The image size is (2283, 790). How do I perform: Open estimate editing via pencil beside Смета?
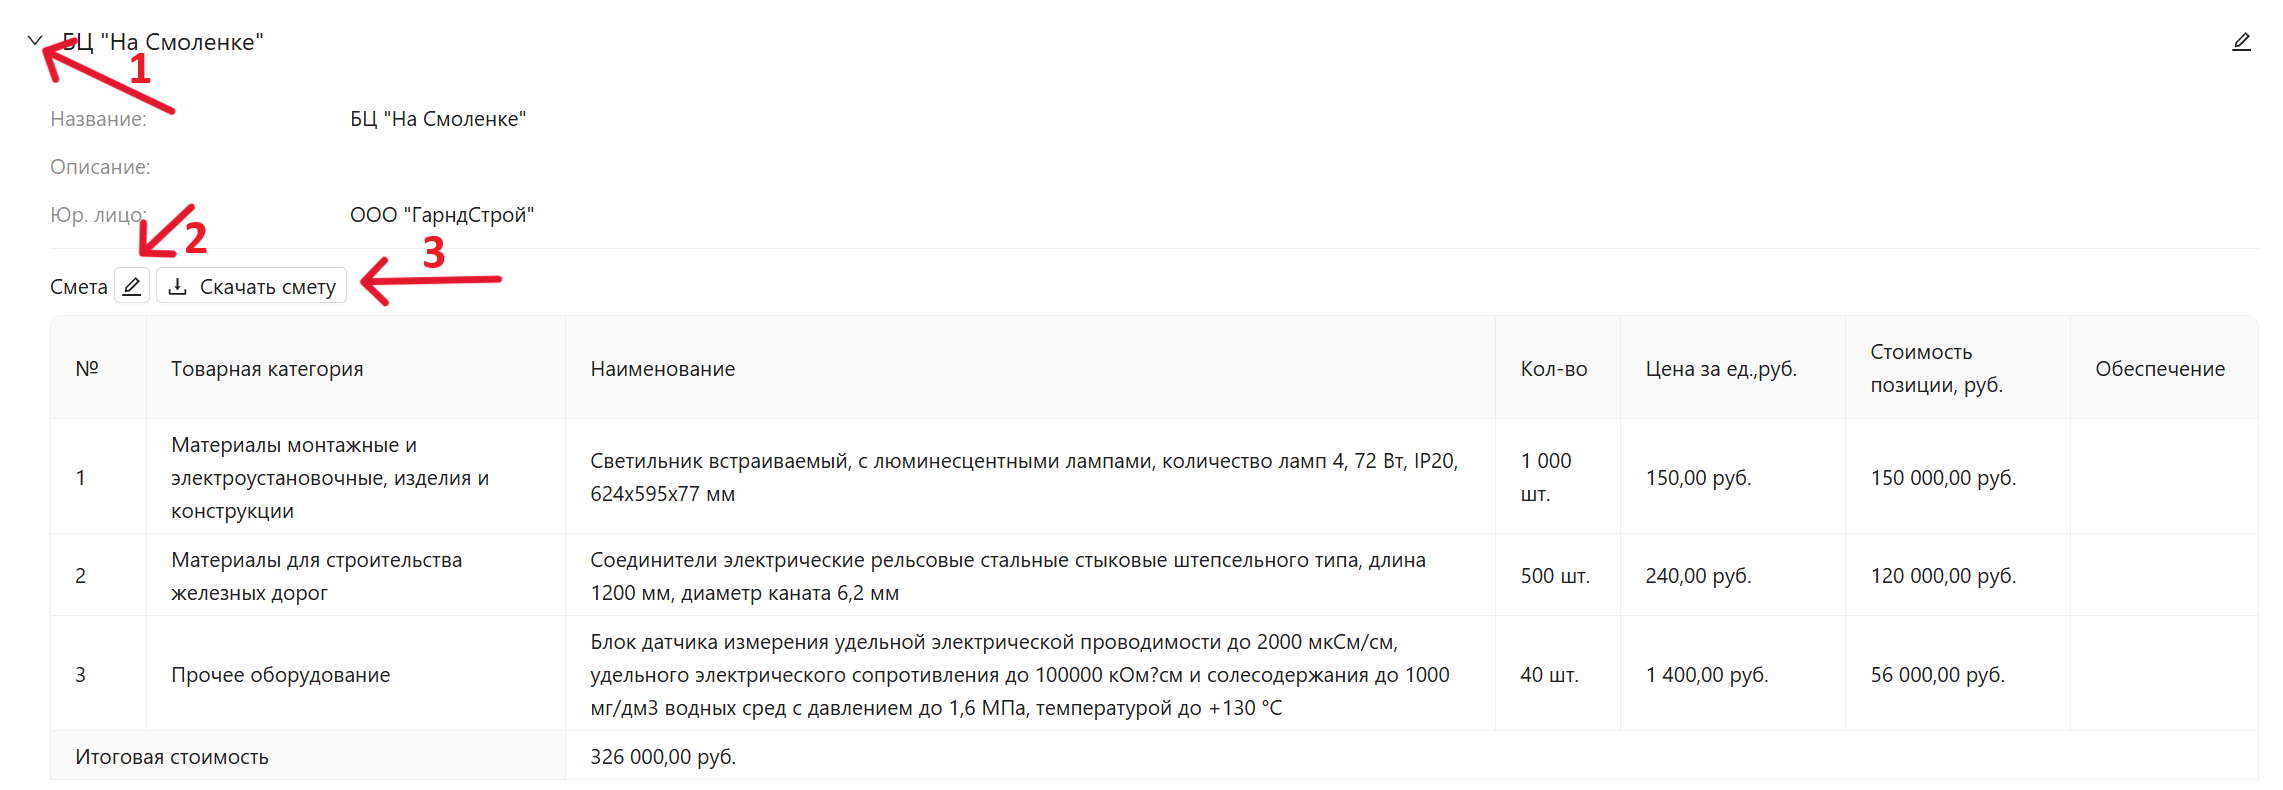click(x=132, y=286)
